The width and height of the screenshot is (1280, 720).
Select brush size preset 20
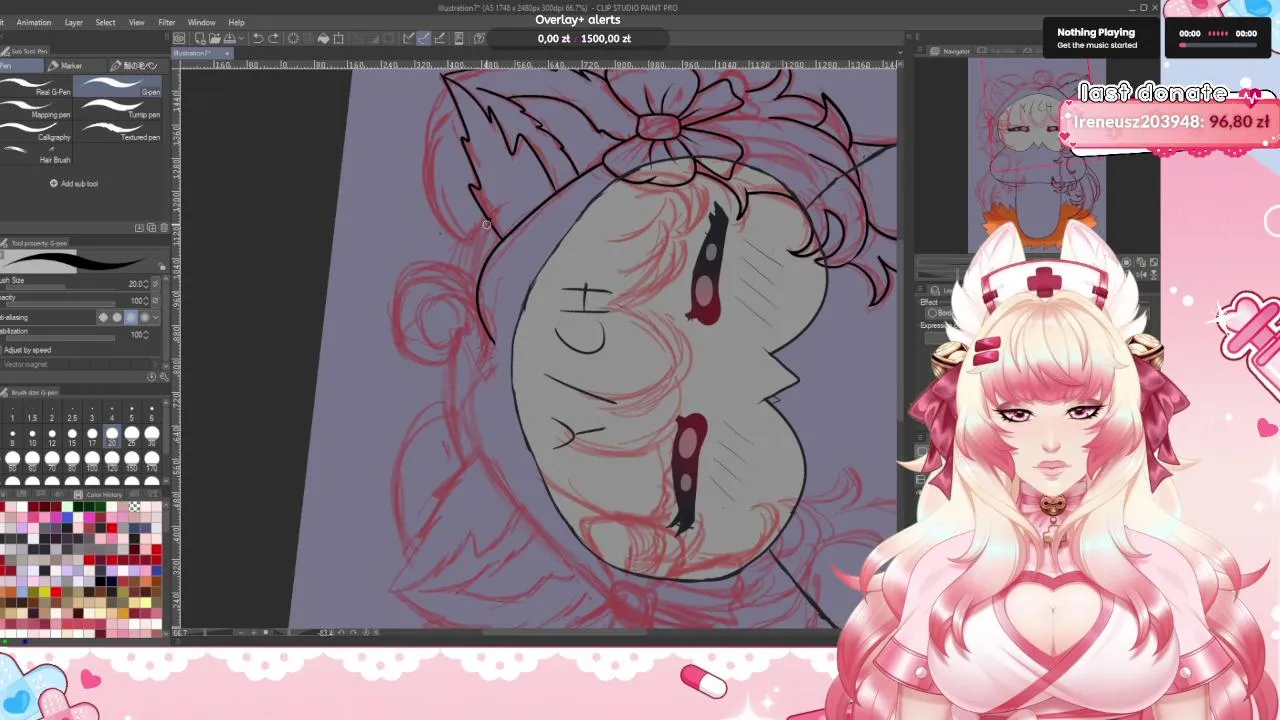(111, 437)
